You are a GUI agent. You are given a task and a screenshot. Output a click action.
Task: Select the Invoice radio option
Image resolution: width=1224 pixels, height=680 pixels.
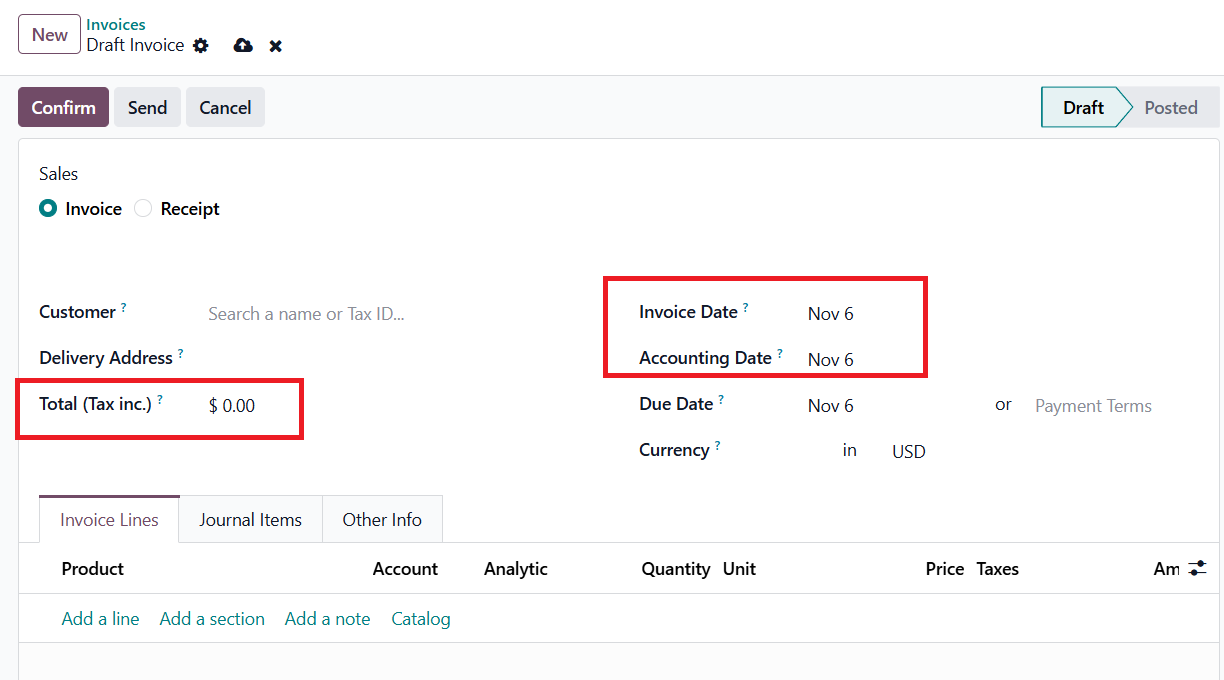[x=48, y=209]
